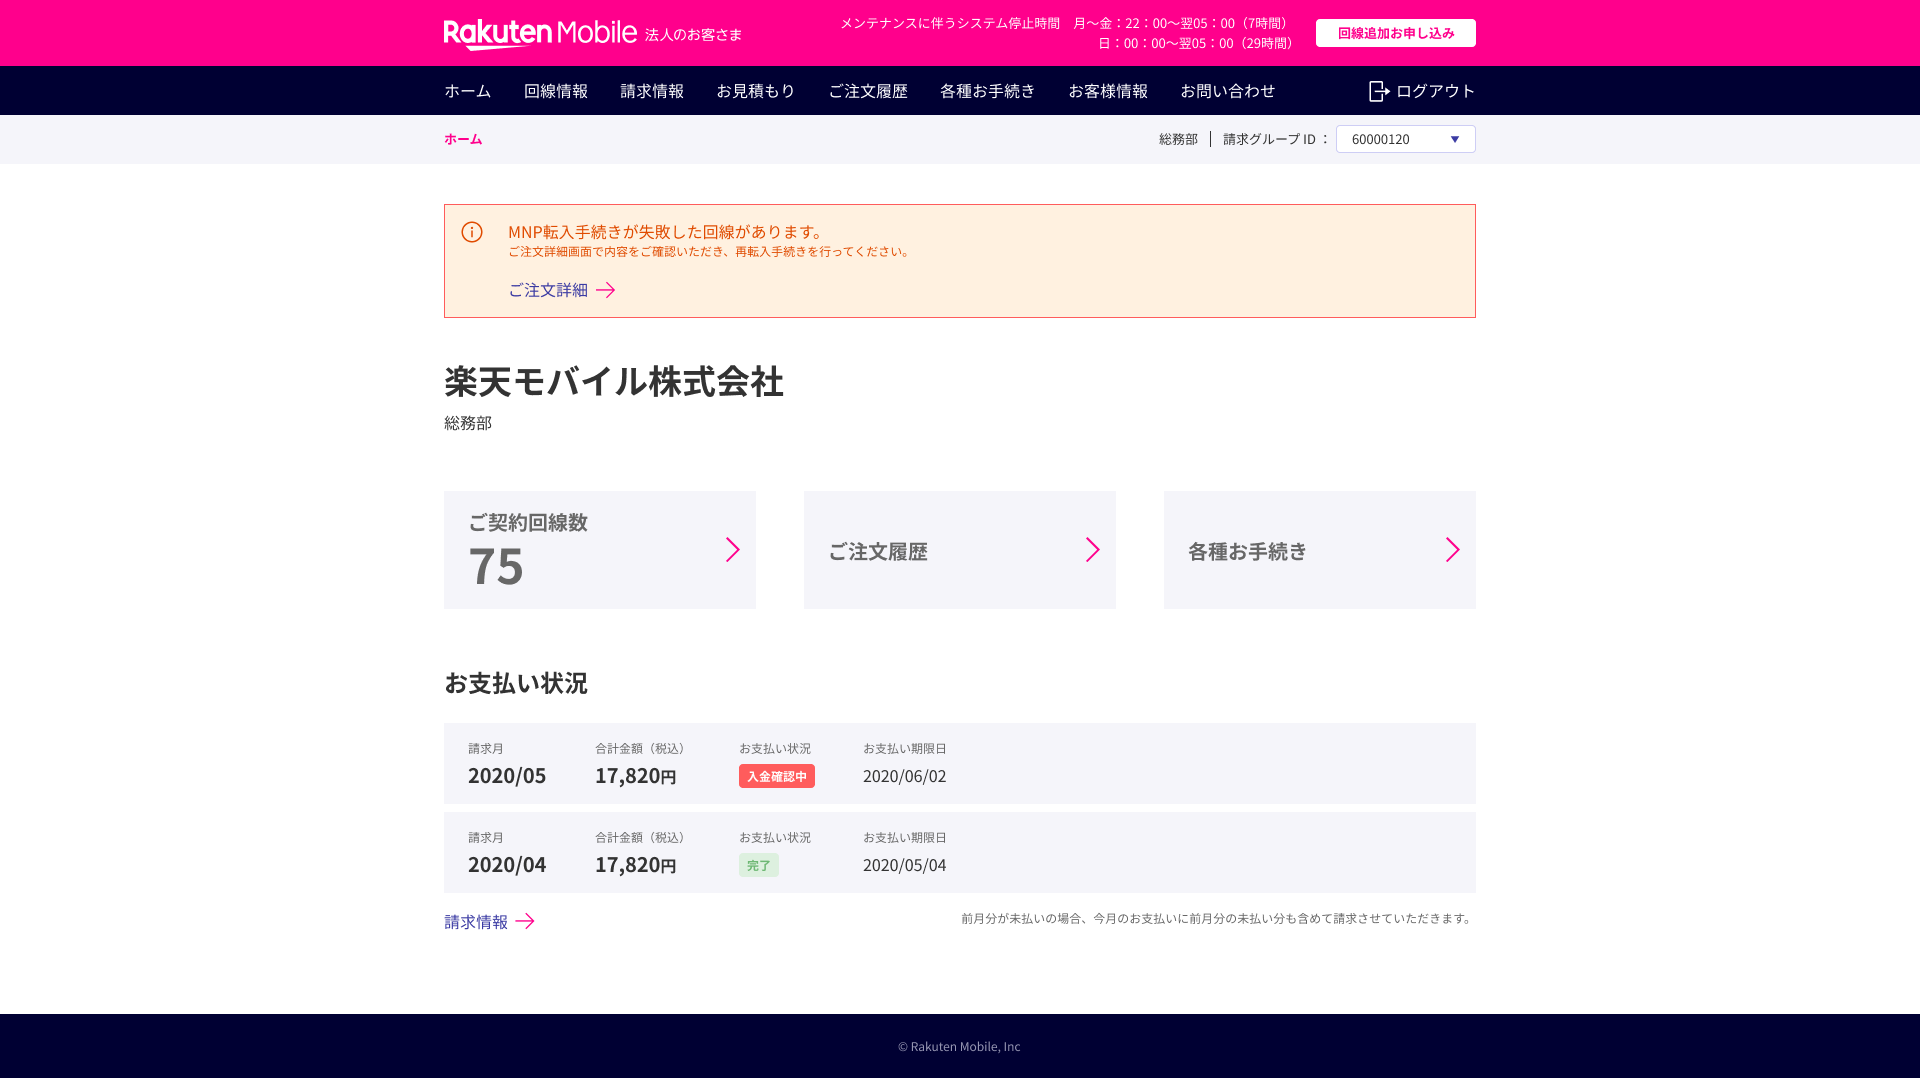Expand the billing group selector showing 60000120
1920x1078 pixels.
(x=1405, y=139)
